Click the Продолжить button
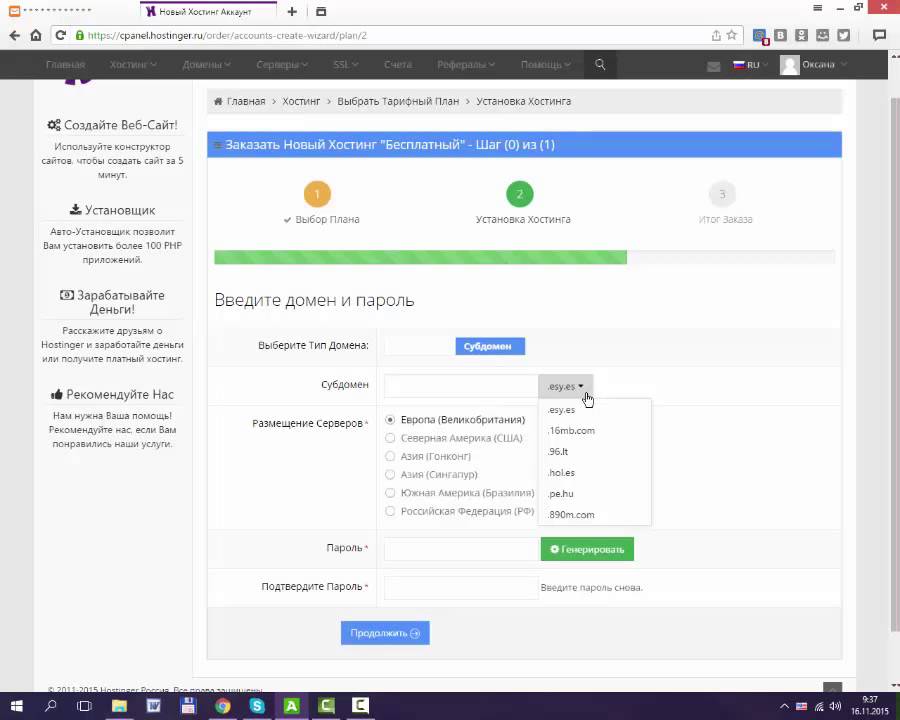The height and width of the screenshot is (720, 900). [x=385, y=633]
